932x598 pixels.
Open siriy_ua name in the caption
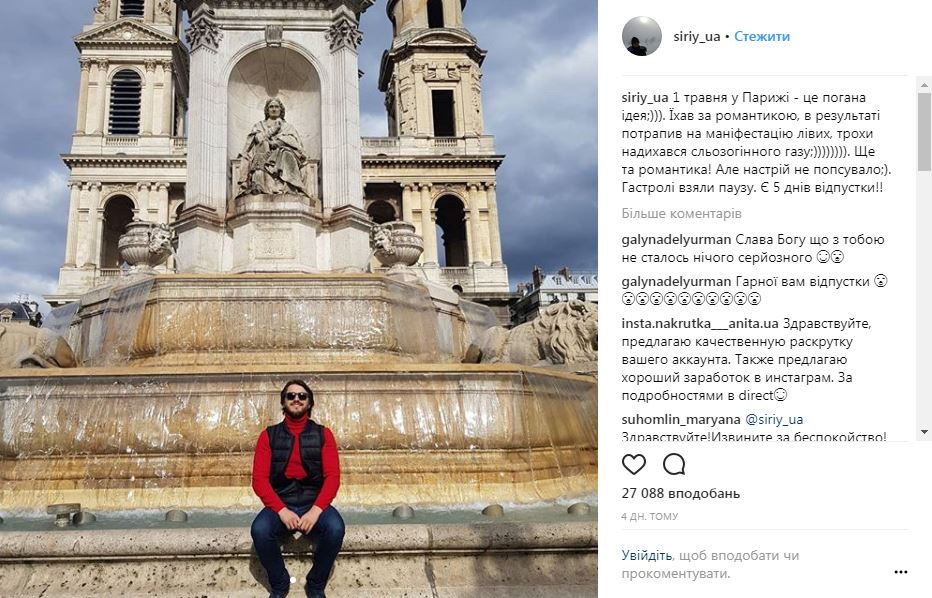[645, 97]
